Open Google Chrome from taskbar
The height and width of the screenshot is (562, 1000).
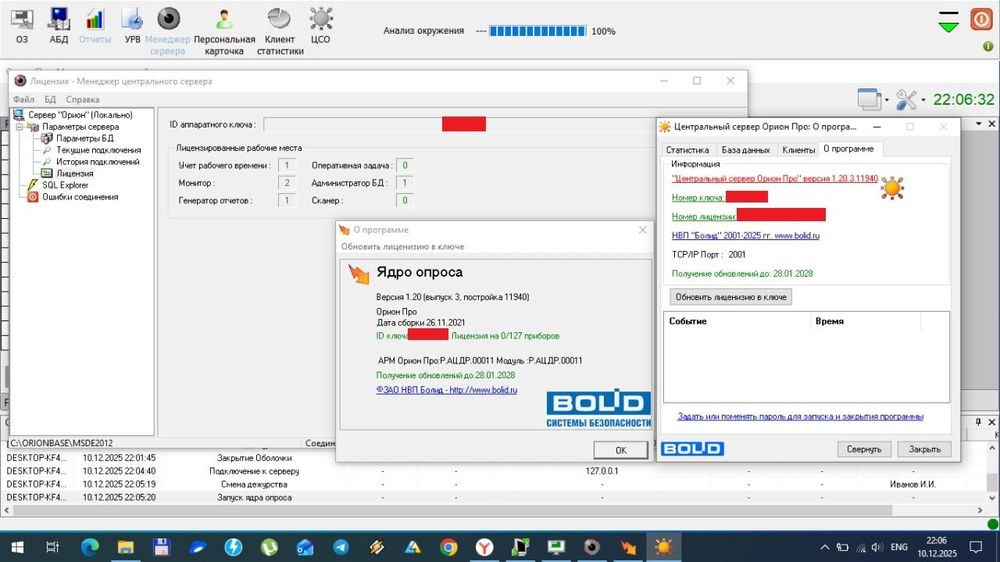pos(448,547)
